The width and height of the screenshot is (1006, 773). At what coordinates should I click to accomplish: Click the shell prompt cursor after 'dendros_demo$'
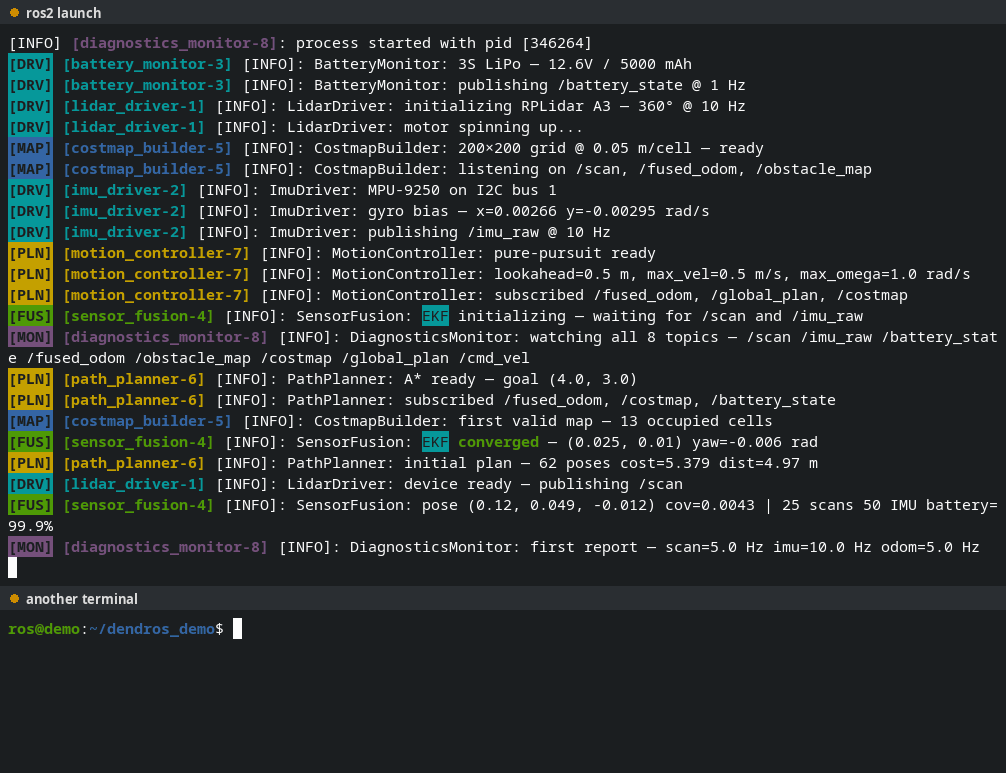pos(237,629)
